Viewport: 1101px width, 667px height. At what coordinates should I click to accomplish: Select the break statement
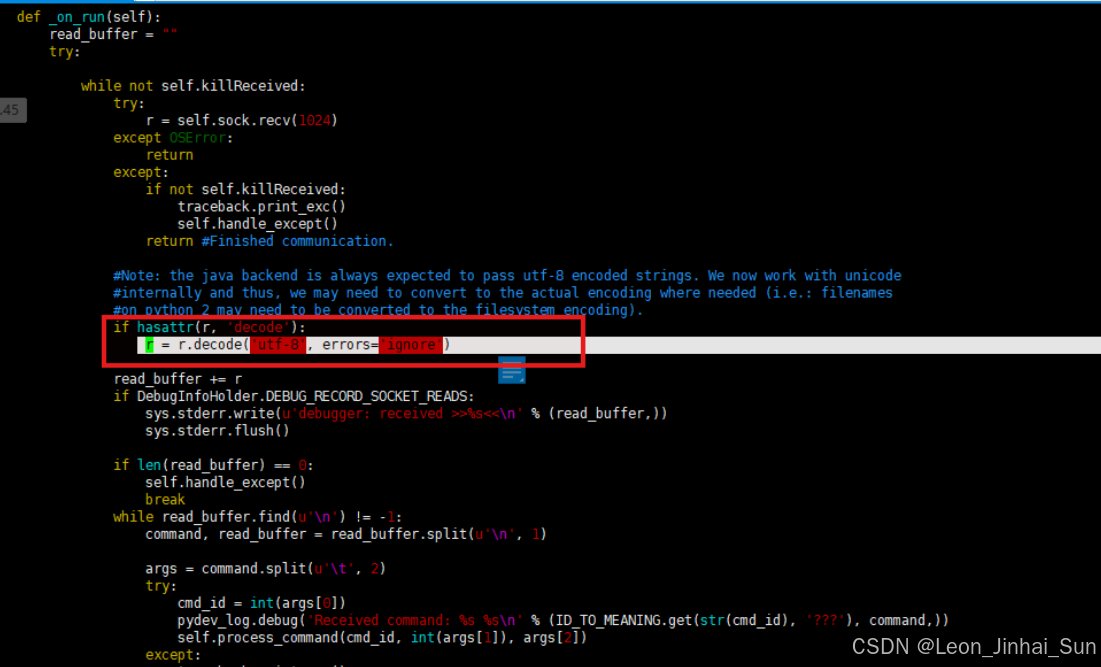166,499
